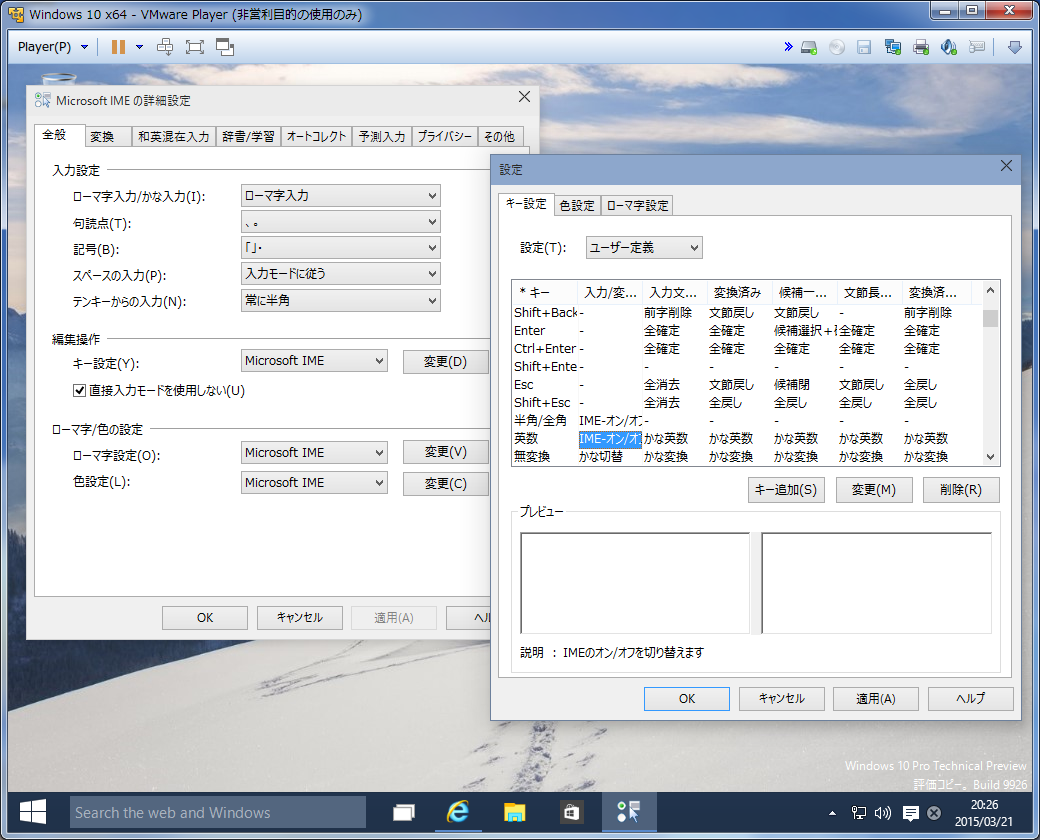Show hidden tray icons arrow
1040x840 pixels.
(x=832, y=813)
